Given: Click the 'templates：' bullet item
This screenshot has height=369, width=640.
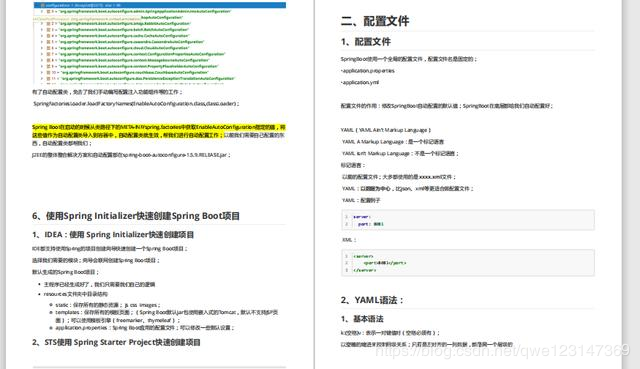Looking at the screenshot, I should tap(167, 316).
